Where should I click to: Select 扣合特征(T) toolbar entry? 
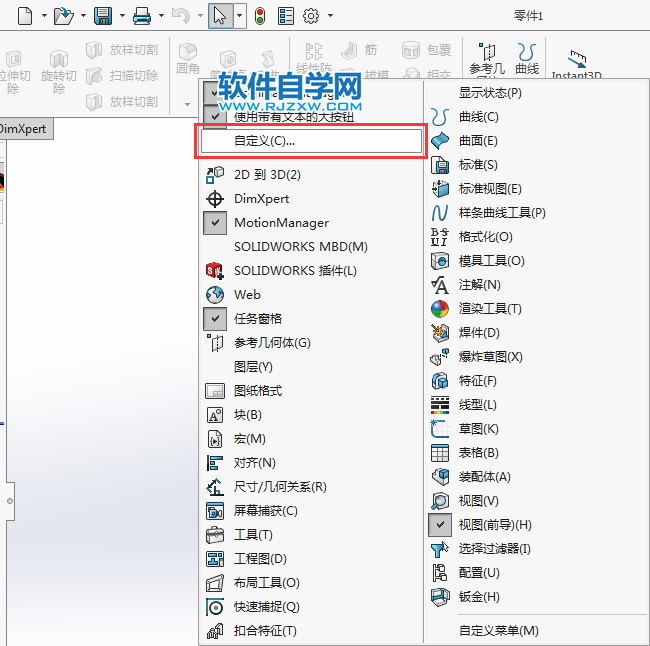[265, 631]
